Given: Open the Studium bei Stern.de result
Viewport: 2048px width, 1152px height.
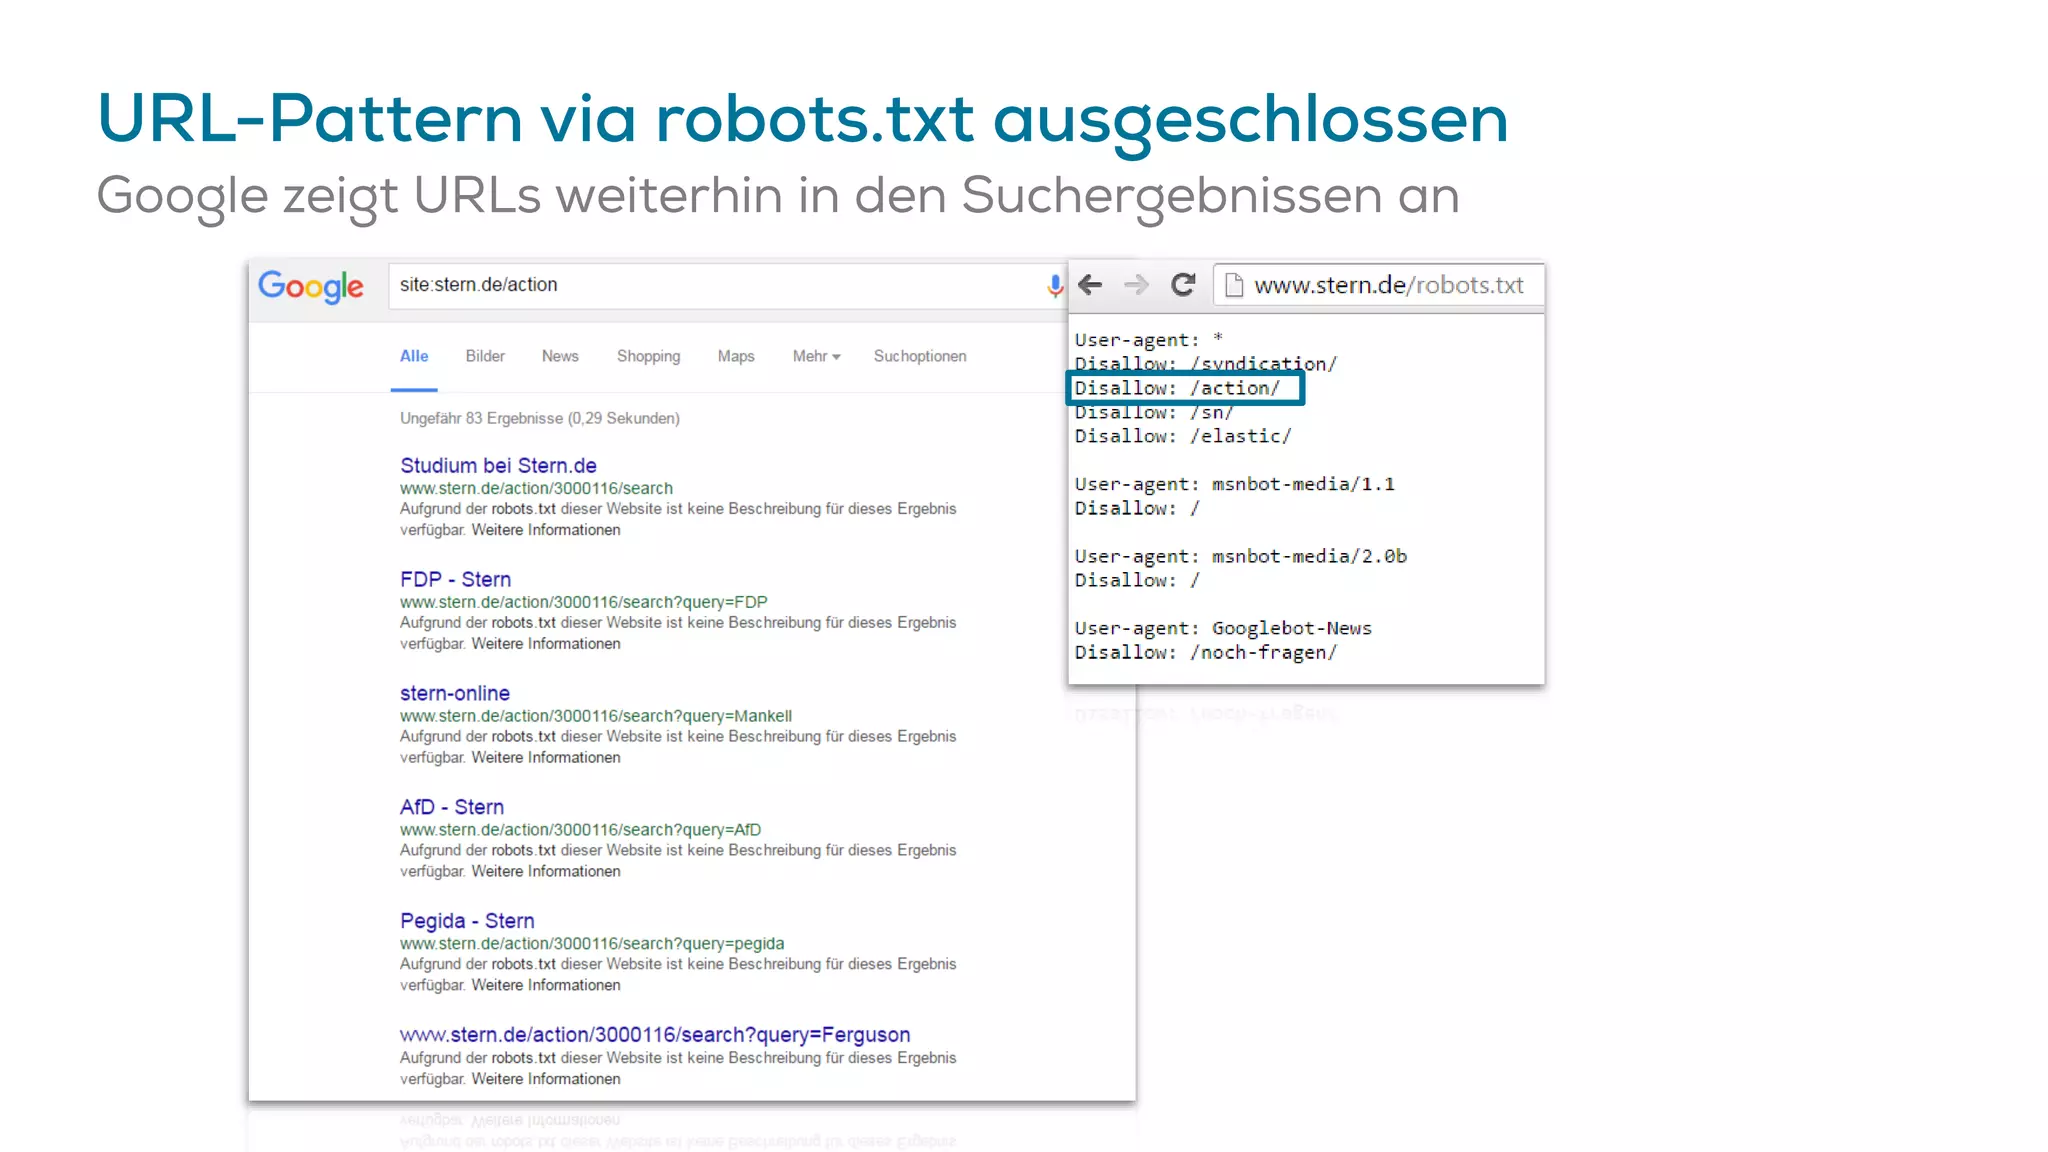Looking at the screenshot, I should (x=498, y=465).
